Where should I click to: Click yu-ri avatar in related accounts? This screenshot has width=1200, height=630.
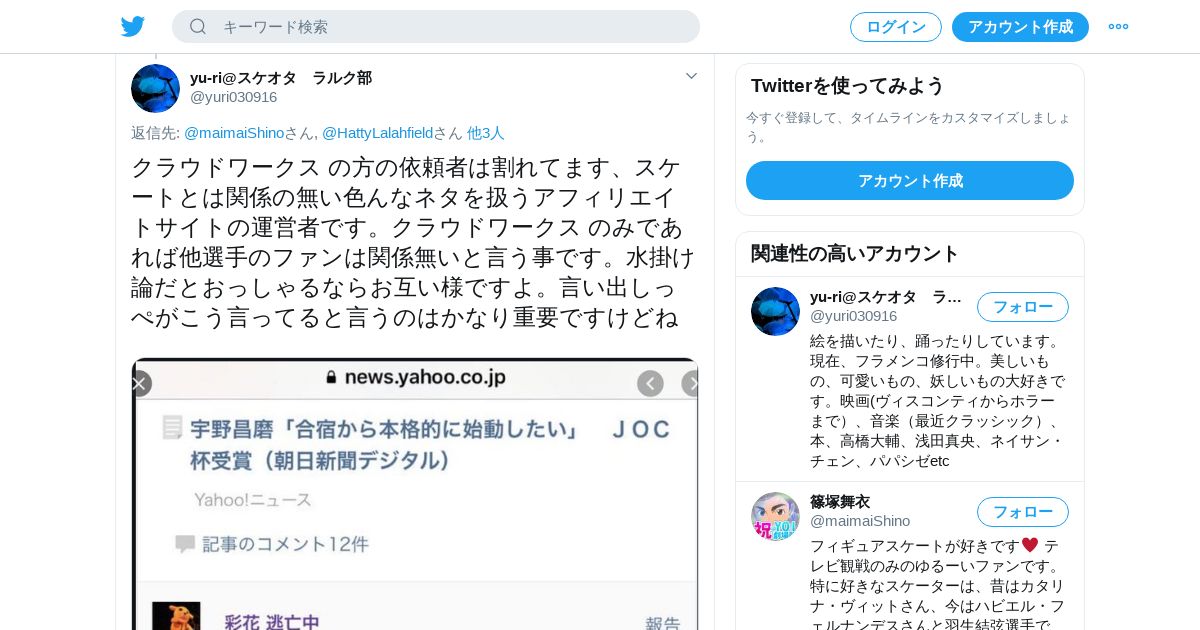click(x=775, y=311)
